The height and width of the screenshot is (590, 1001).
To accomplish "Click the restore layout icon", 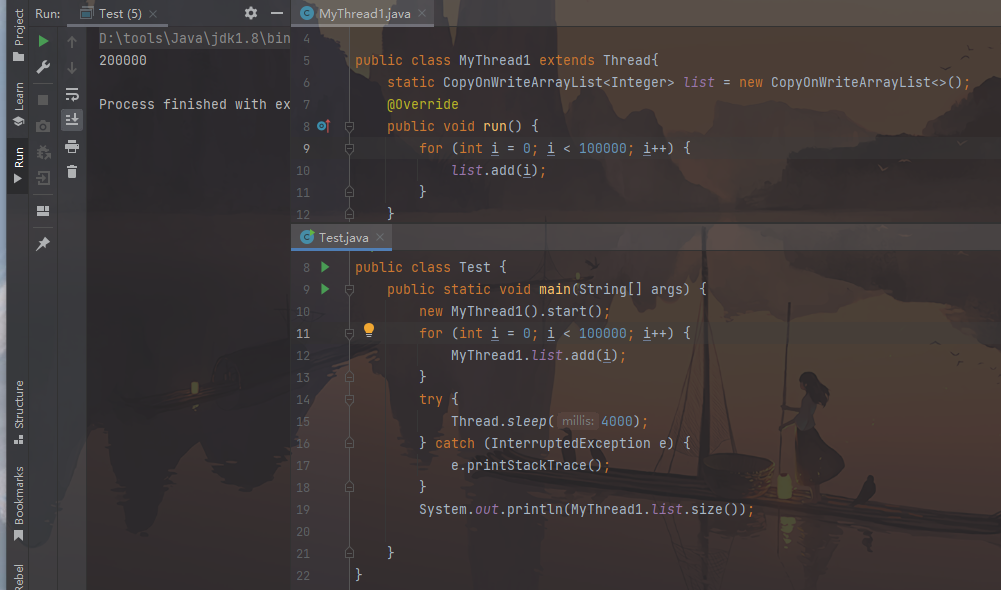I will (43, 211).
